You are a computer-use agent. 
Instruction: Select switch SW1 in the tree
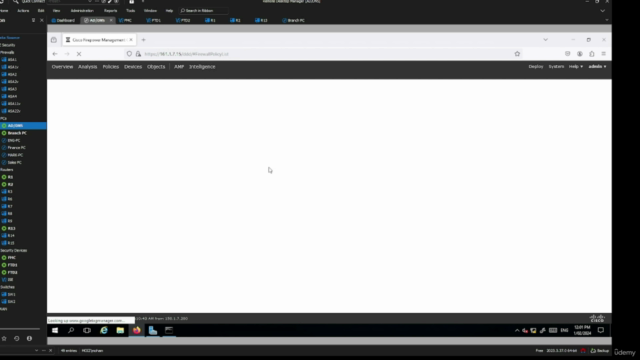click(x=11, y=294)
